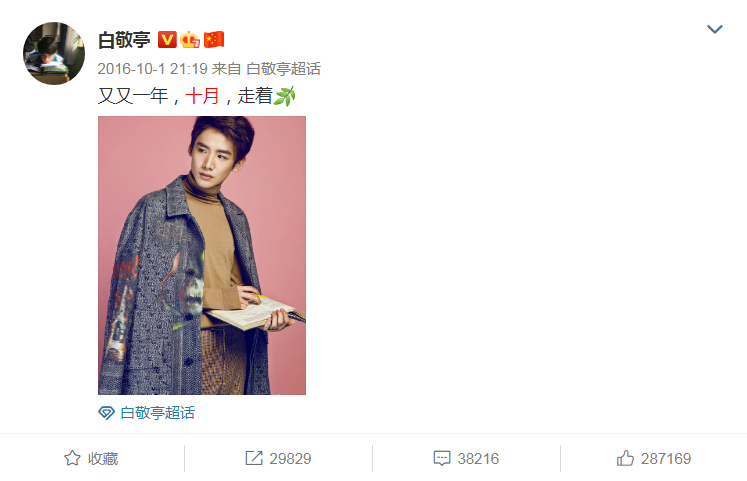
Task: Click the diamond super-topic icon
Action: tap(106, 413)
